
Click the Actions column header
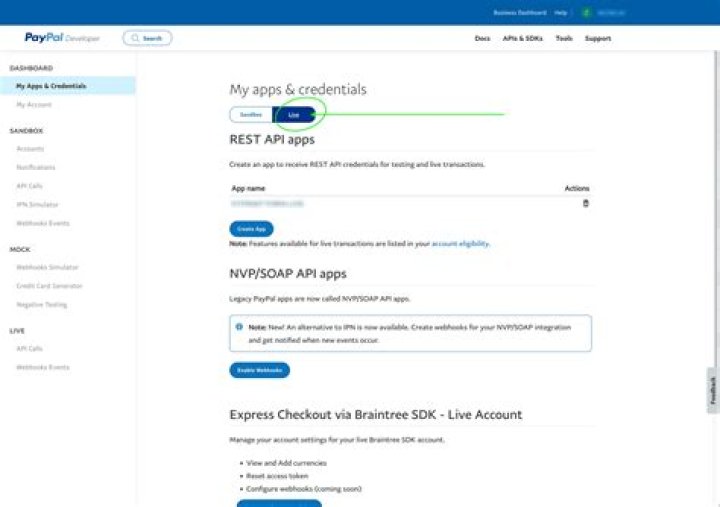(x=577, y=188)
